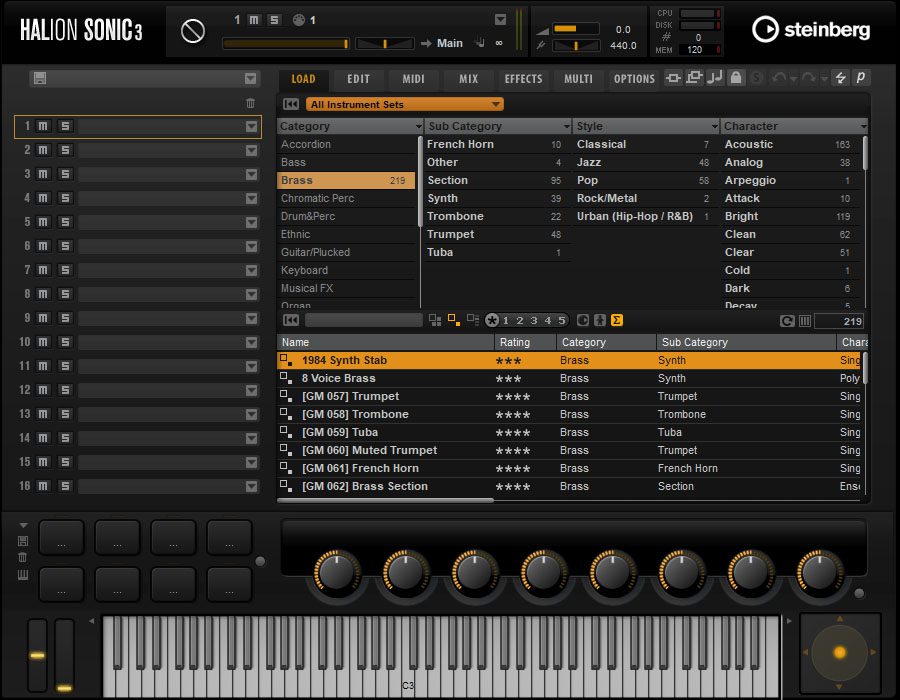
Task: Expand the Style attribute column dropdown
Action: coord(714,127)
